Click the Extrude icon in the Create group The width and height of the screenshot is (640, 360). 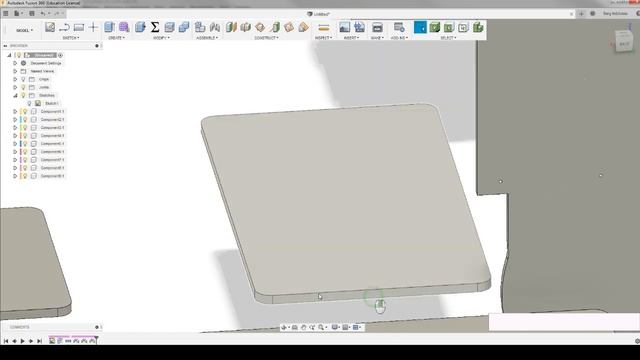pos(109,27)
